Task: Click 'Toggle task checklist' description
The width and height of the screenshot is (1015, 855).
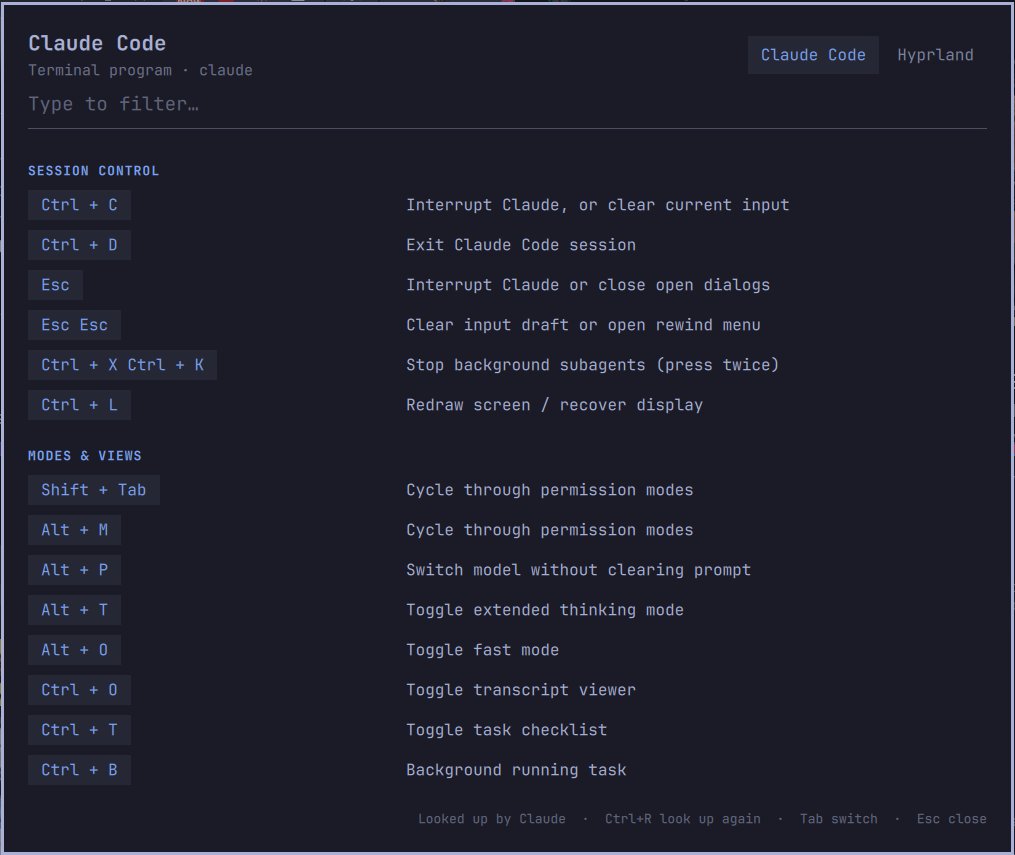Action: [506, 730]
